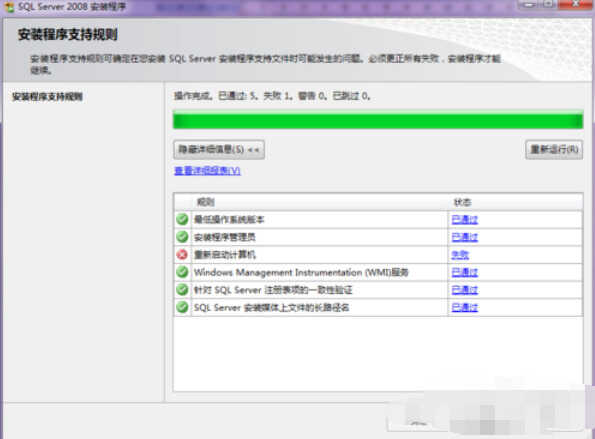Click the green check icon for 安装程序管理员
This screenshot has height=439, width=595.
coord(182,237)
